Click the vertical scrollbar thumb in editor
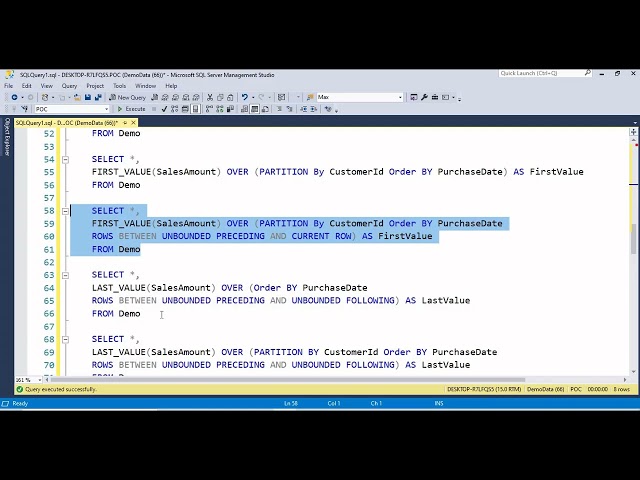 click(633, 239)
